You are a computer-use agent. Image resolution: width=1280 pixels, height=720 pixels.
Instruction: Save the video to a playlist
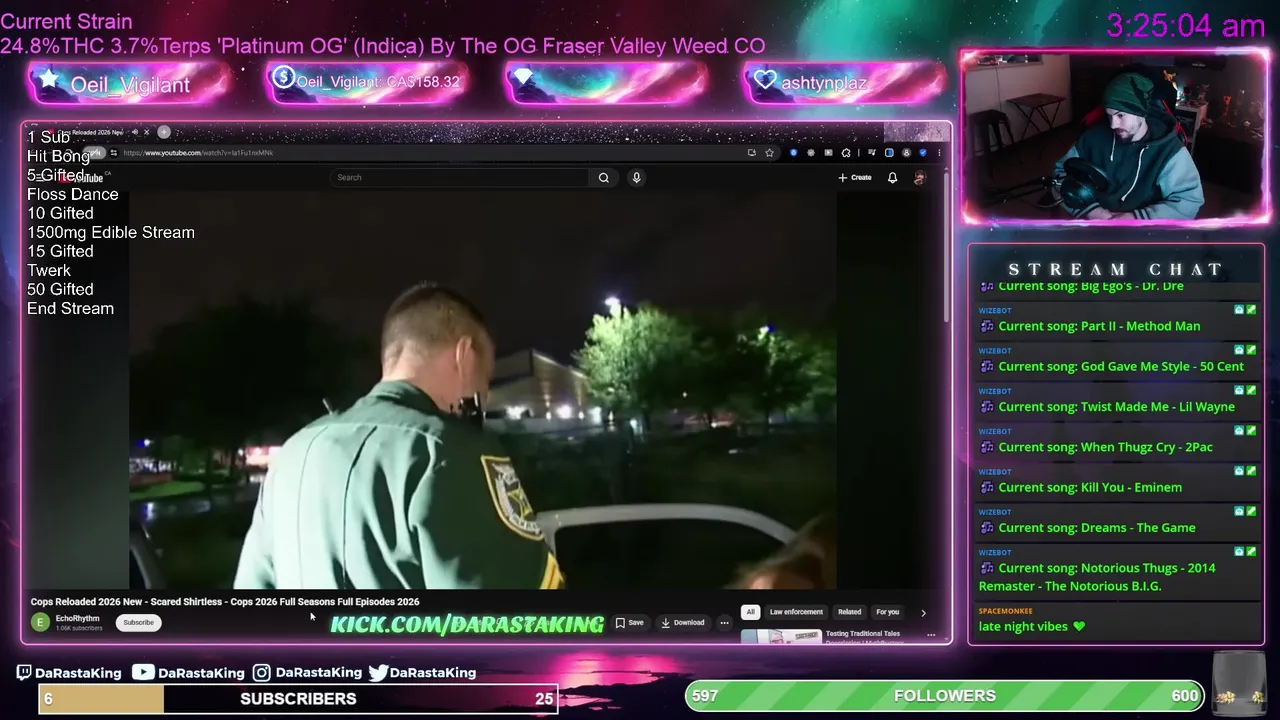(630, 623)
